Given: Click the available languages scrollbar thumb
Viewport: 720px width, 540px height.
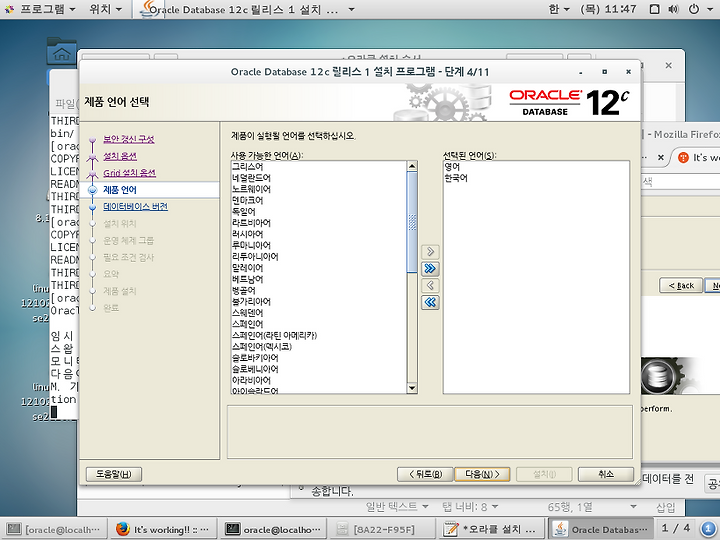Looking at the screenshot, I should pyautogui.click(x=412, y=222).
